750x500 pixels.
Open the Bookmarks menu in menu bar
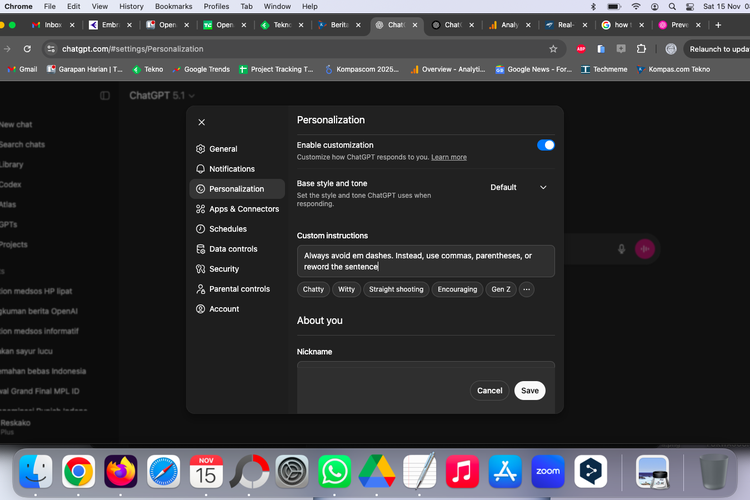coord(173,6)
